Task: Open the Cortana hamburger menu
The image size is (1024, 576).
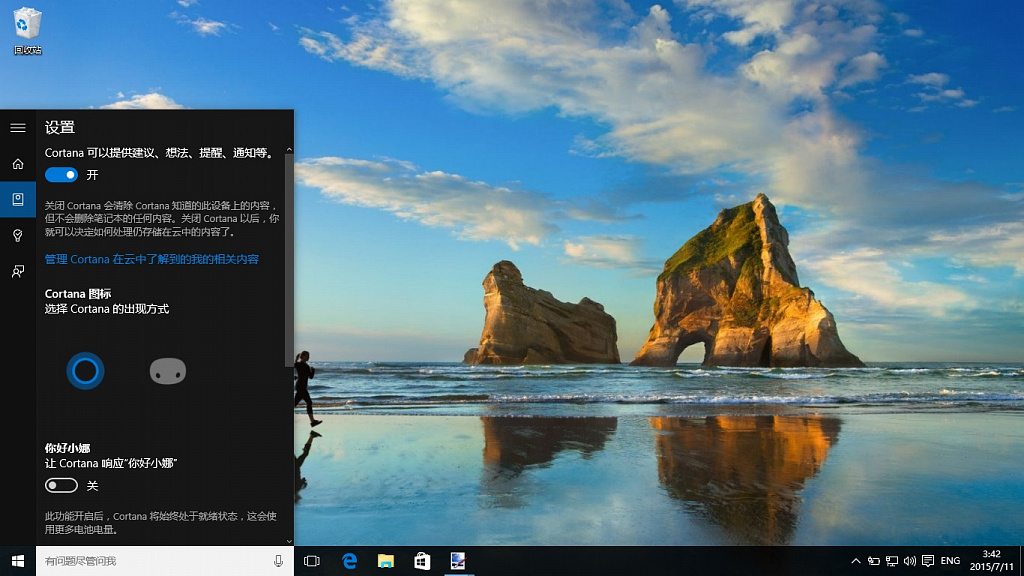Action: tap(18, 128)
